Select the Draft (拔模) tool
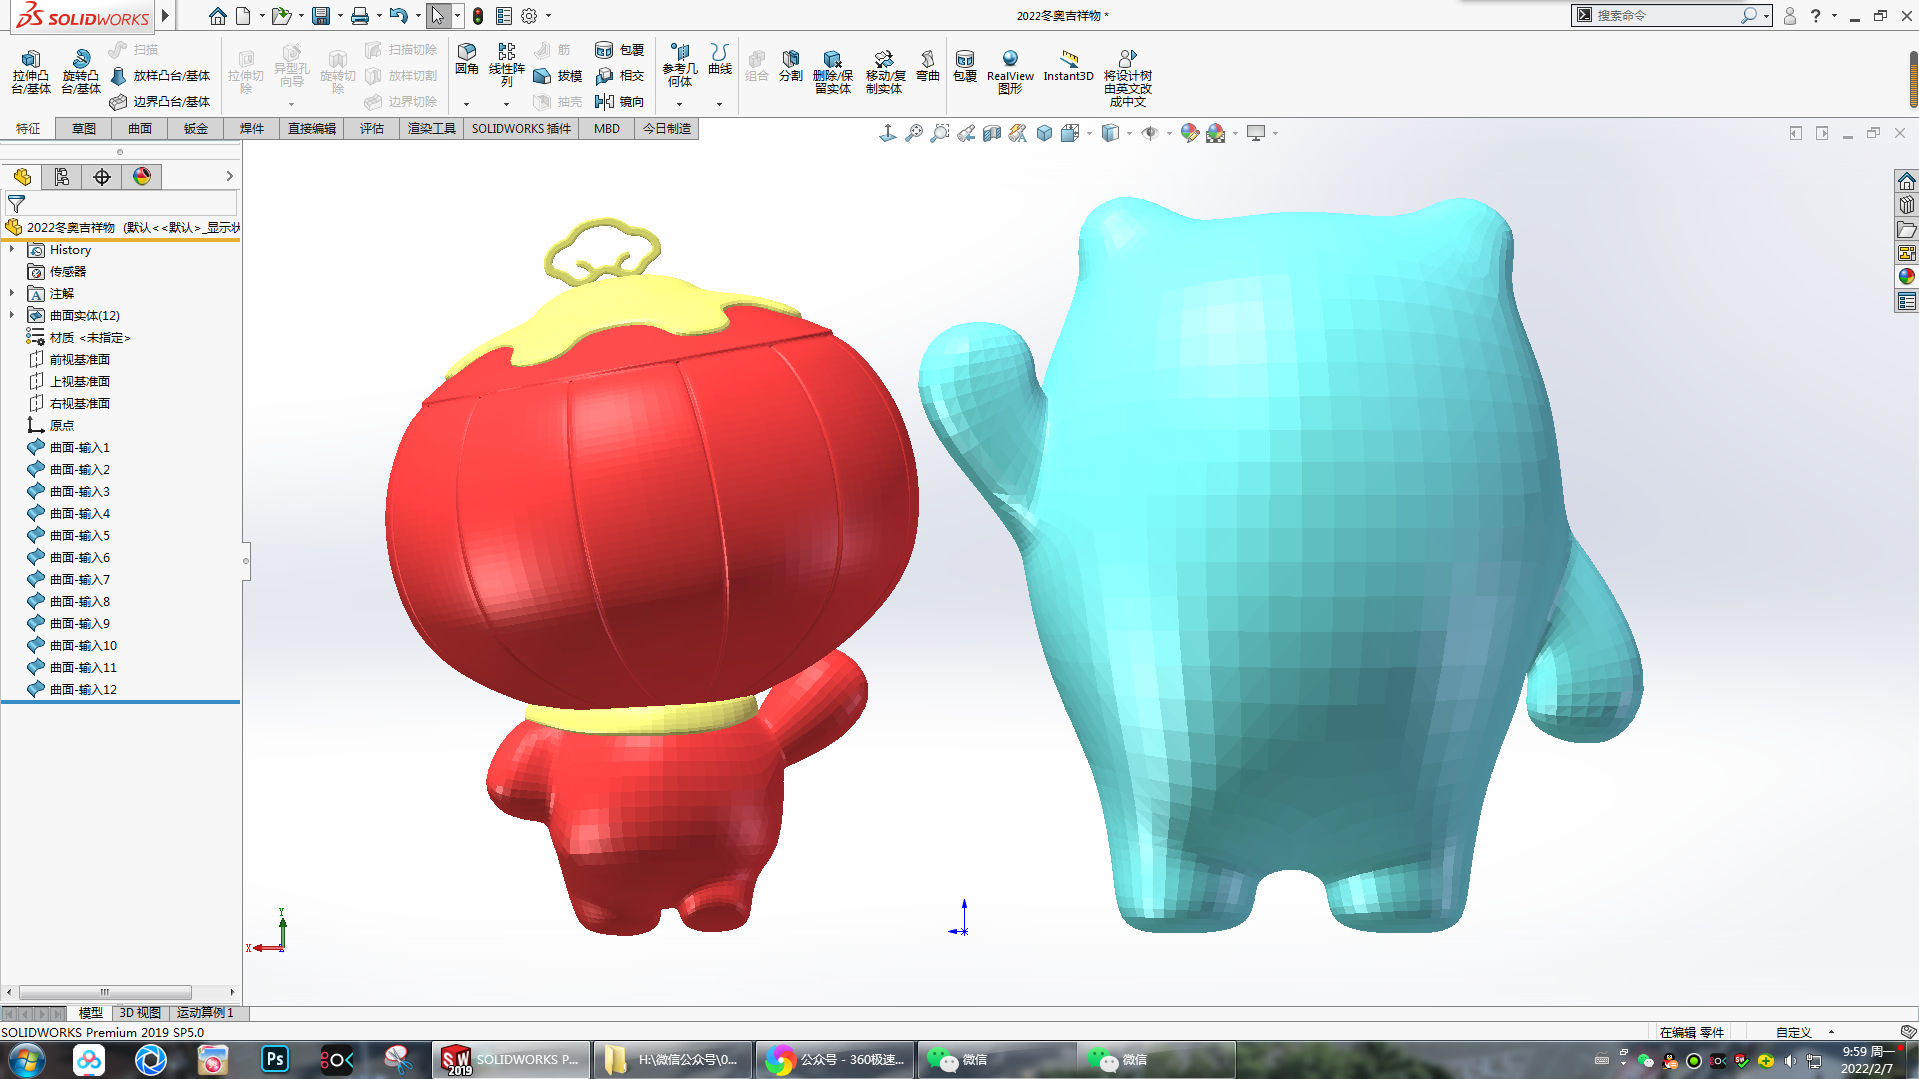 [558, 76]
